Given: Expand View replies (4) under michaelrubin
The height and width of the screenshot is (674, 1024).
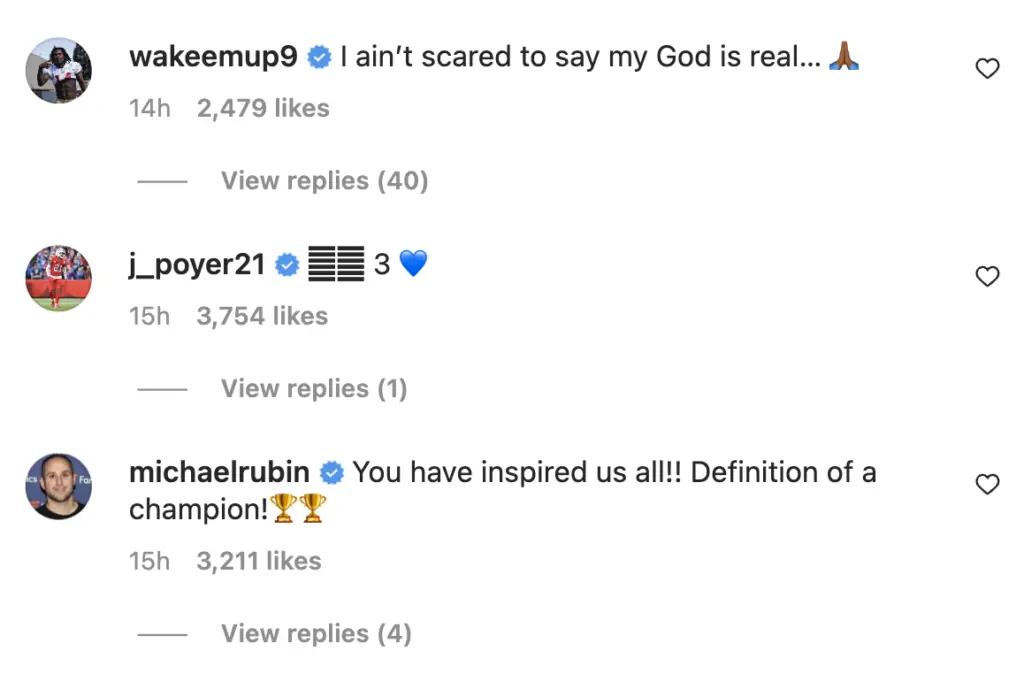Looking at the screenshot, I should [x=316, y=634].
